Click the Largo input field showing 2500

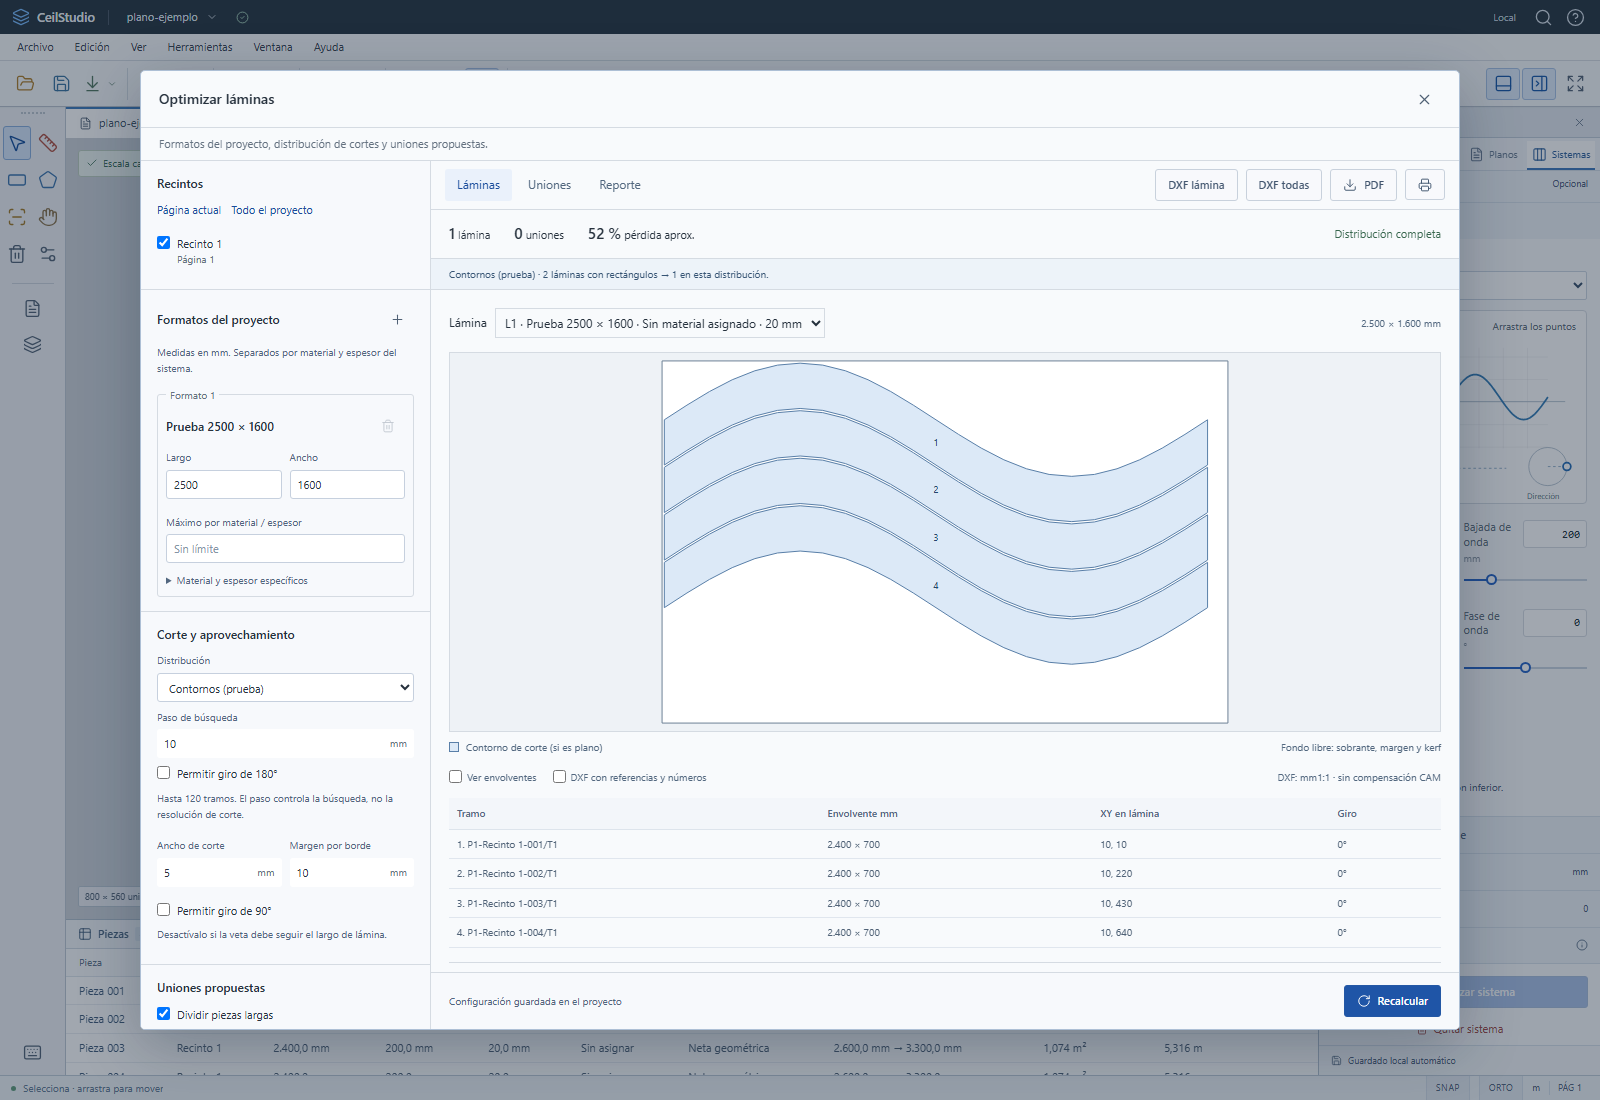[x=223, y=485]
